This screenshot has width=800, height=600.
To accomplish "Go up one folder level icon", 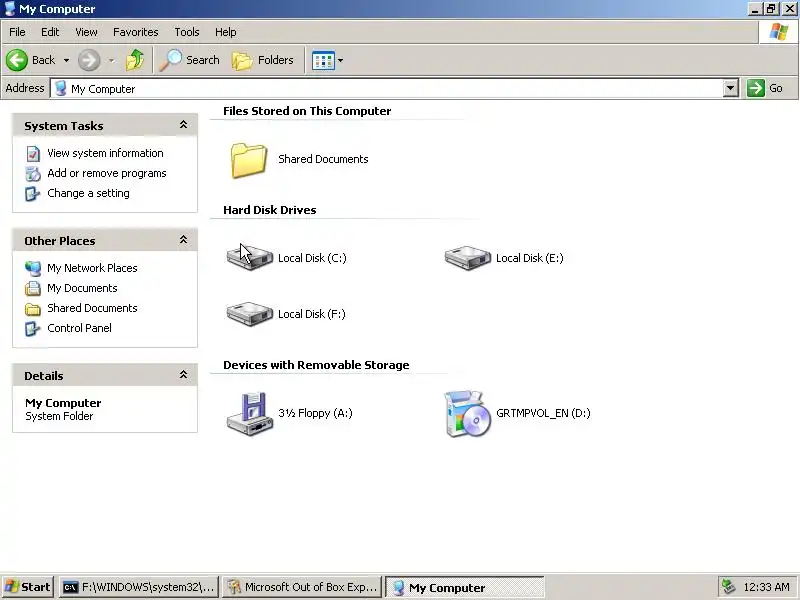I will pos(135,60).
